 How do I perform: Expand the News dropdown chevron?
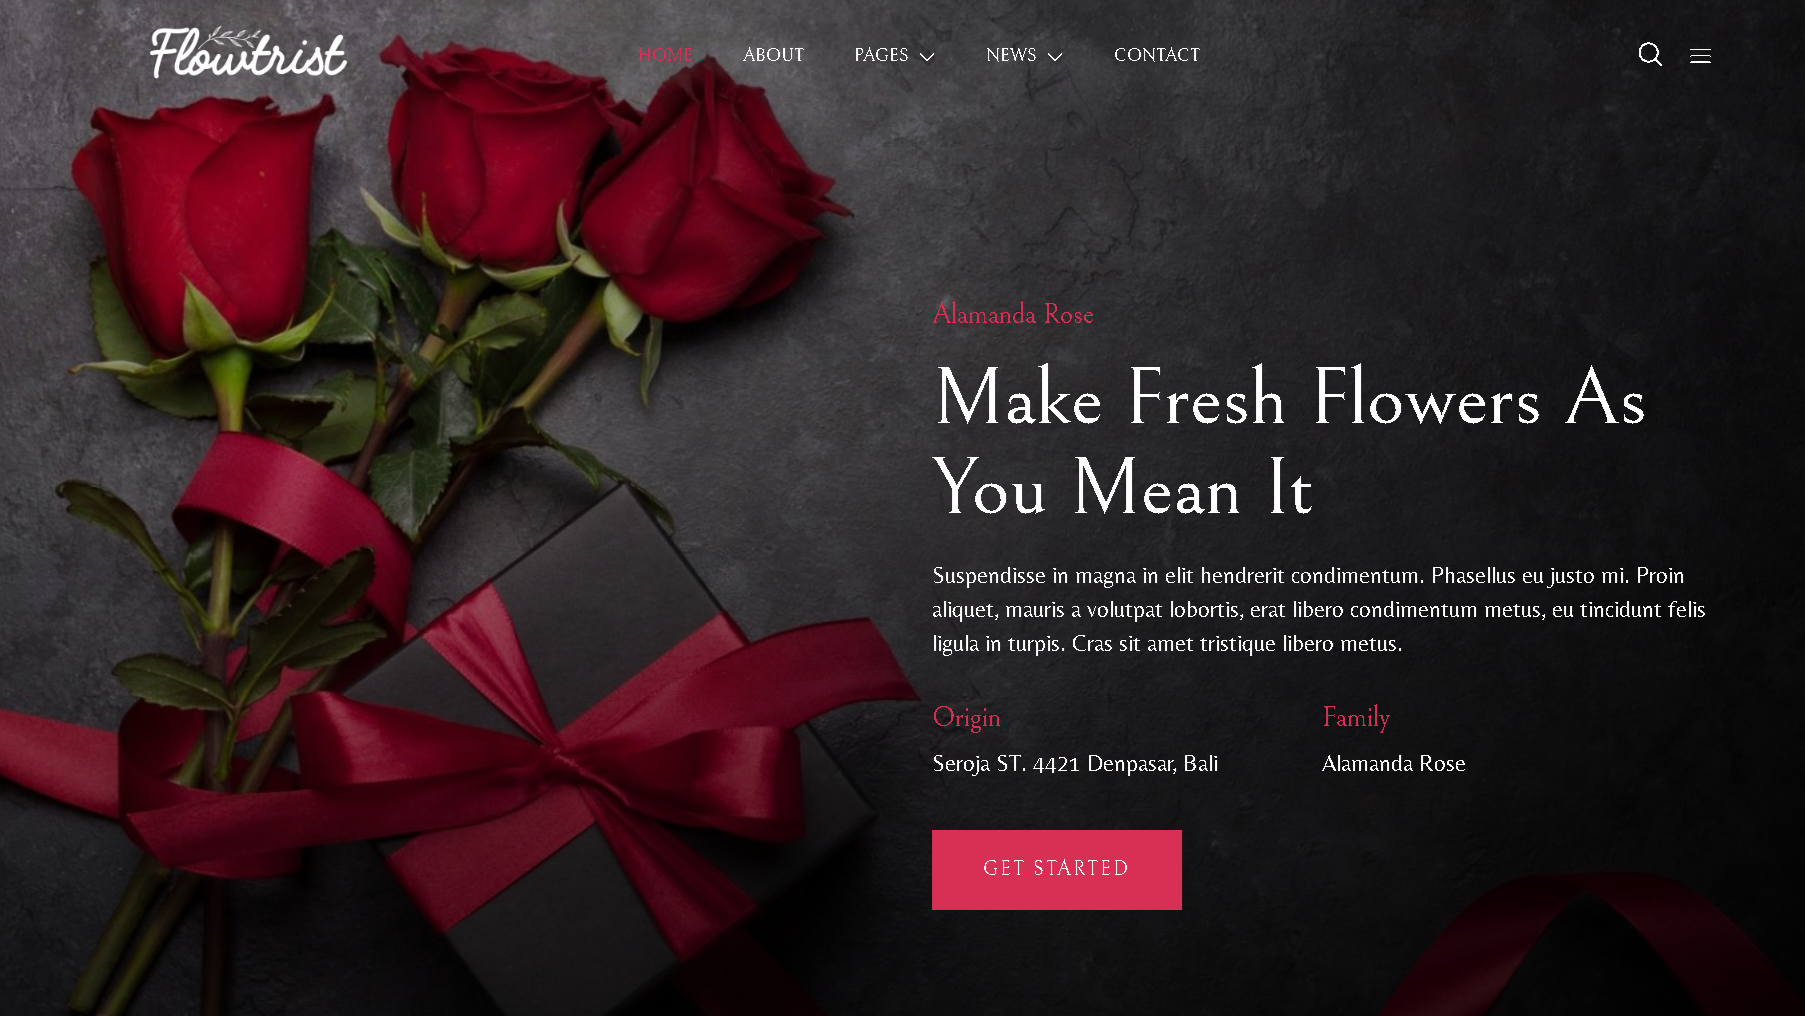click(1054, 57)
